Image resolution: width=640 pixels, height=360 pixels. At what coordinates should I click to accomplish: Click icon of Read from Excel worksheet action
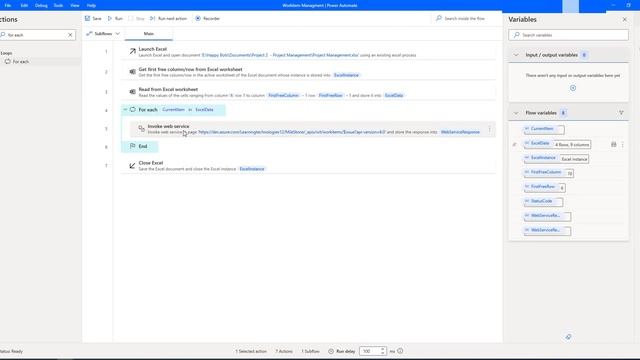tap(132, 91)
